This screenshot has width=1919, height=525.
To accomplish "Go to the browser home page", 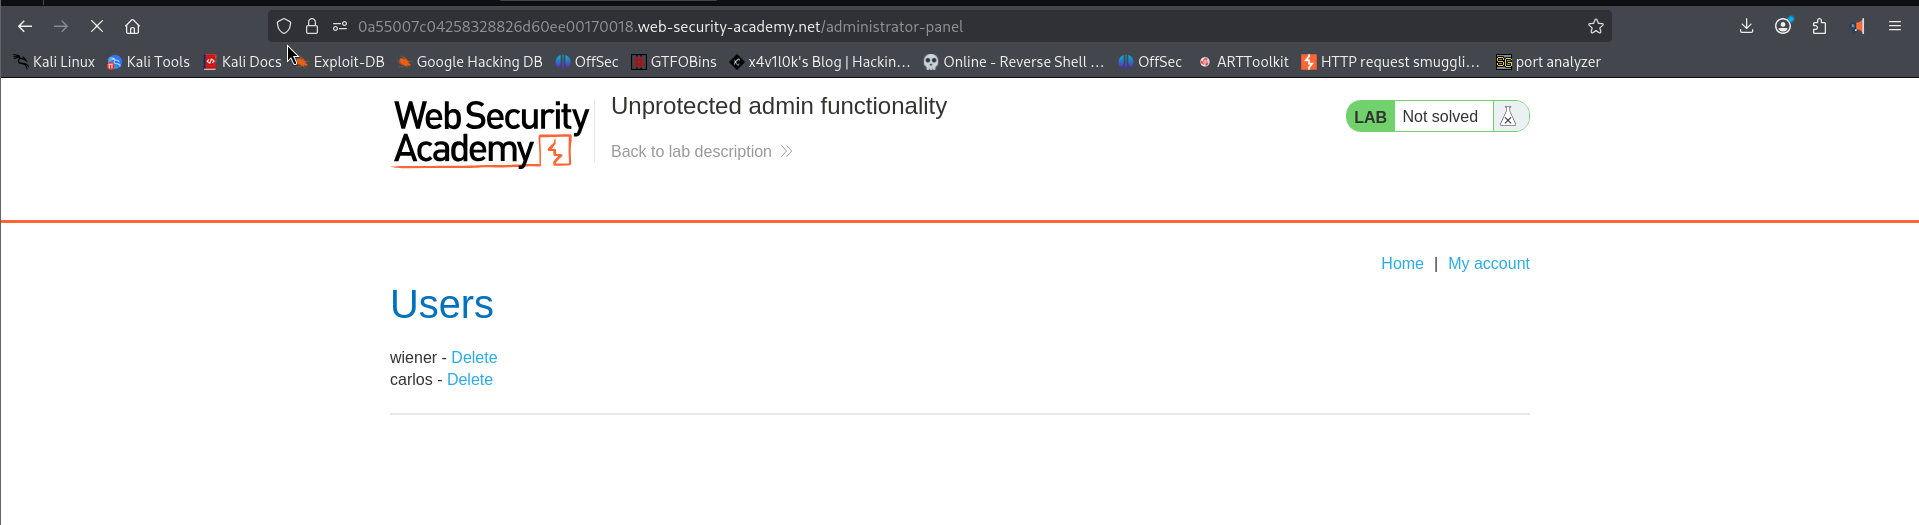I will pos(132,26).
